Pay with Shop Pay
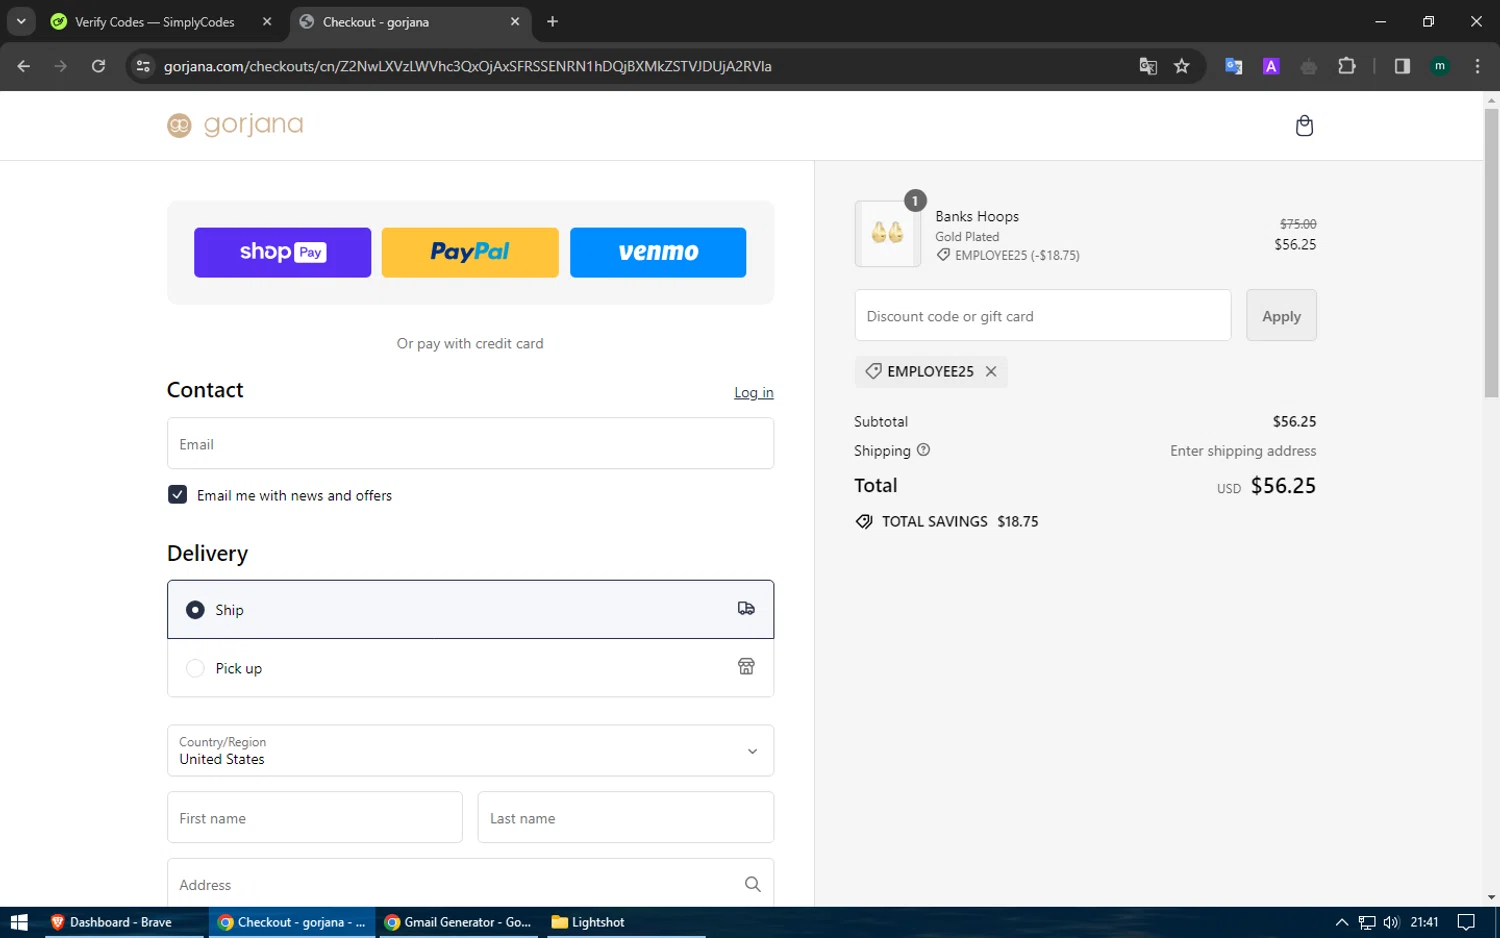 (282, 252)
